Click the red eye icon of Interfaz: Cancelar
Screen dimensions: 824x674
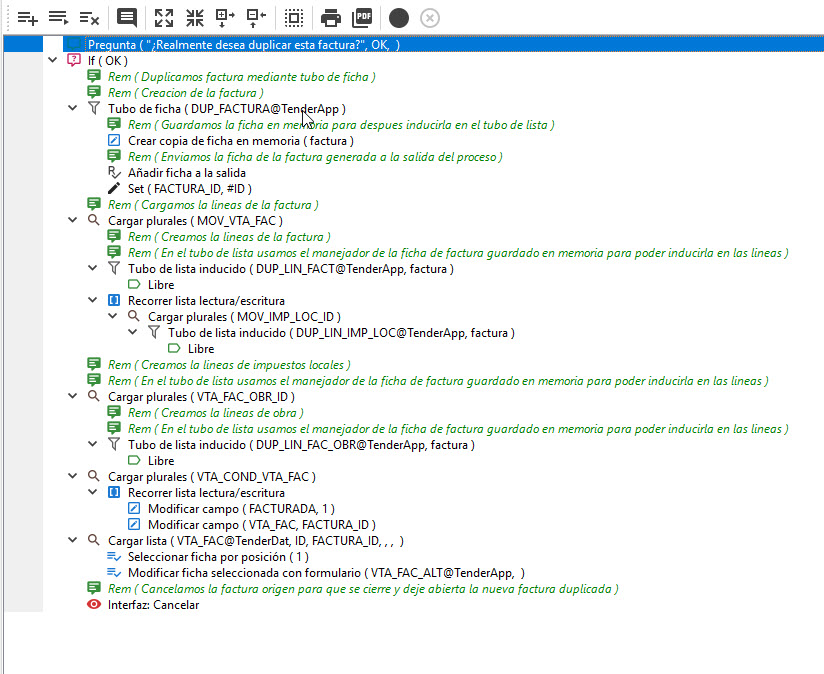point(94,604)
